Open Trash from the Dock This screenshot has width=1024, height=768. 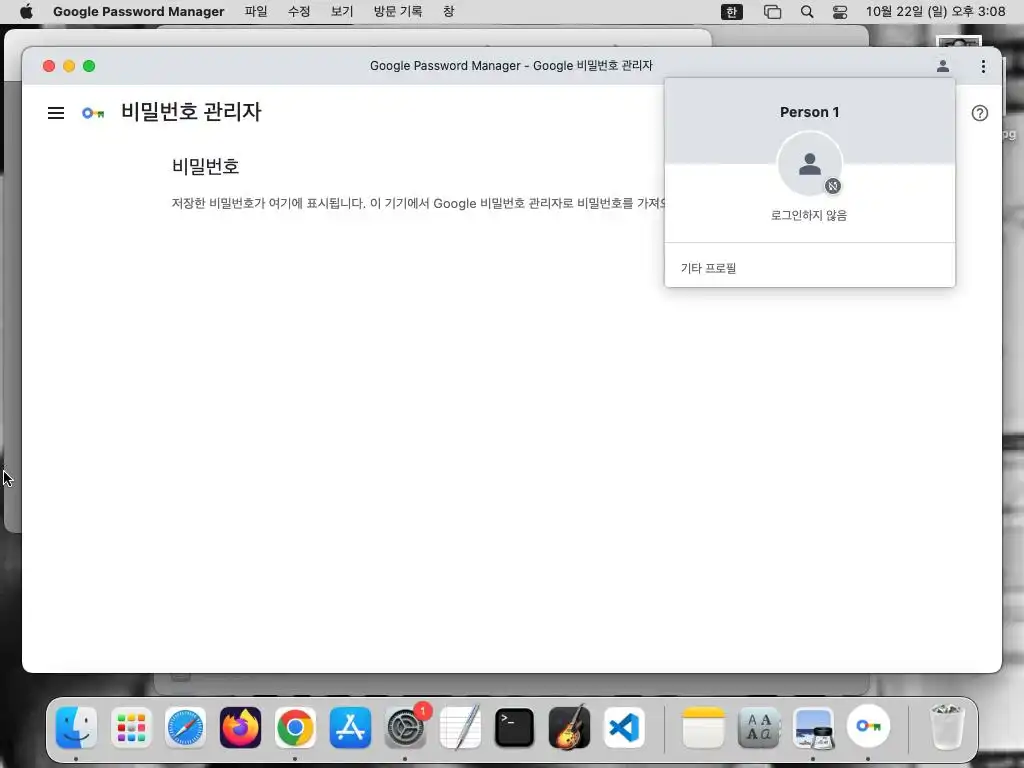click(x=946, y=728)
